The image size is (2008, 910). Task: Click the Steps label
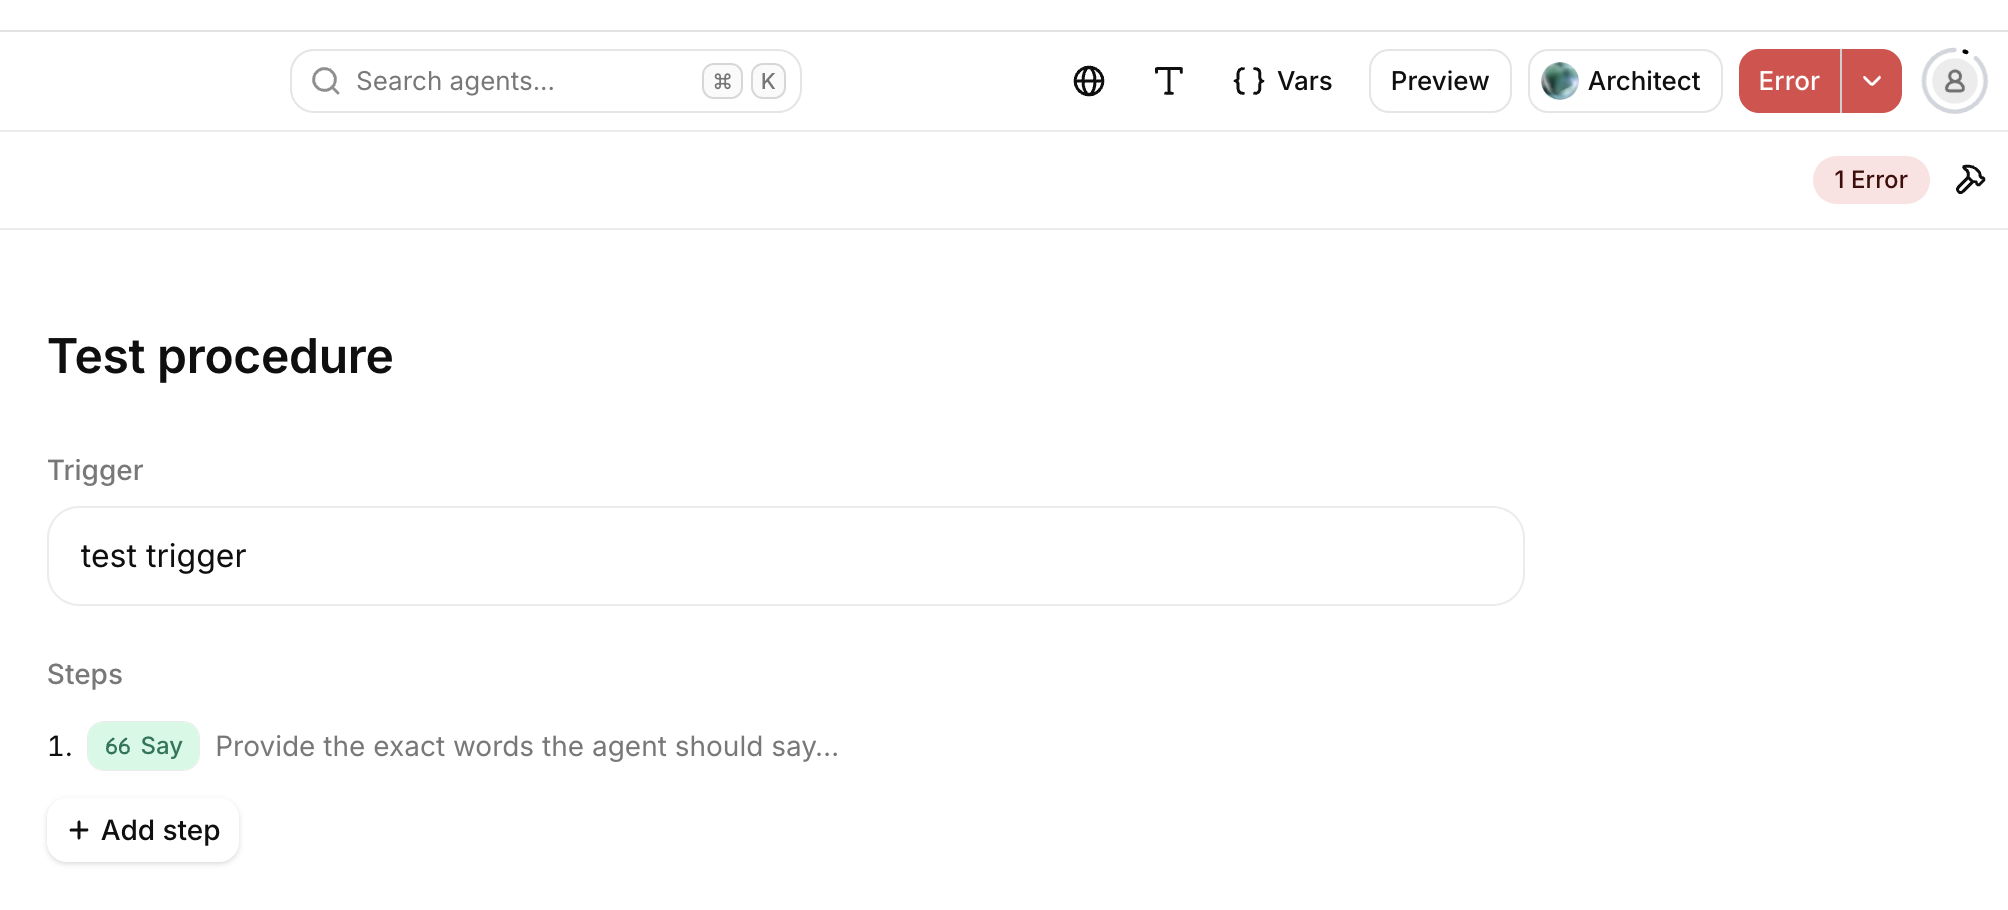[85, 675]
